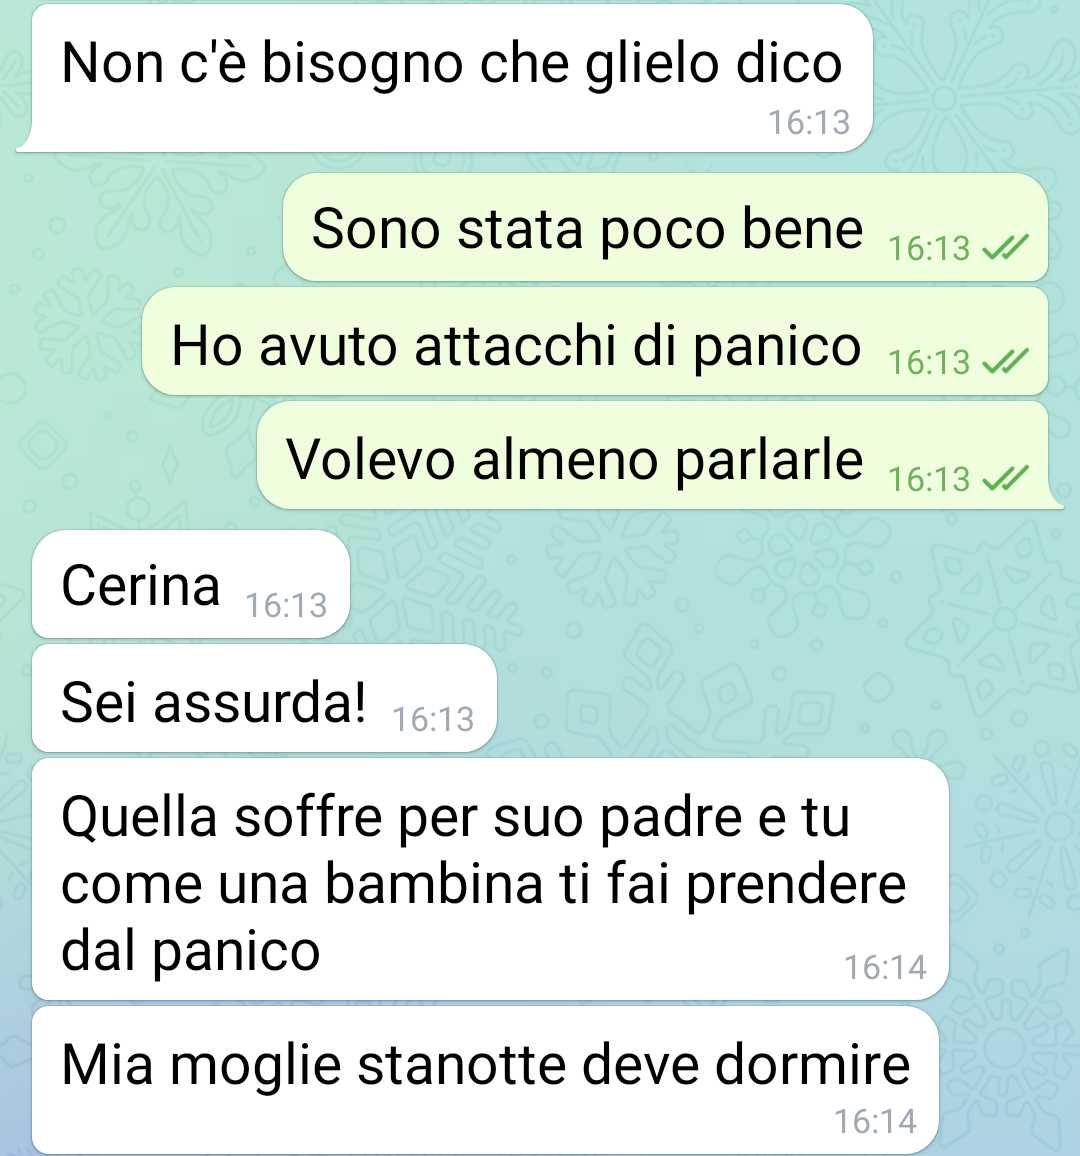Tap the double-check icon on 'Sono stata poco bene'
The width and height of the screenshot is (1080, 1156).
coord(1005,248)
